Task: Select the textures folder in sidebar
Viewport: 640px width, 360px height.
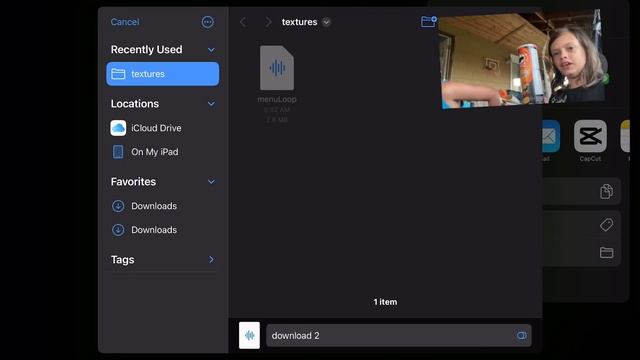Action: tap(162, 74)
